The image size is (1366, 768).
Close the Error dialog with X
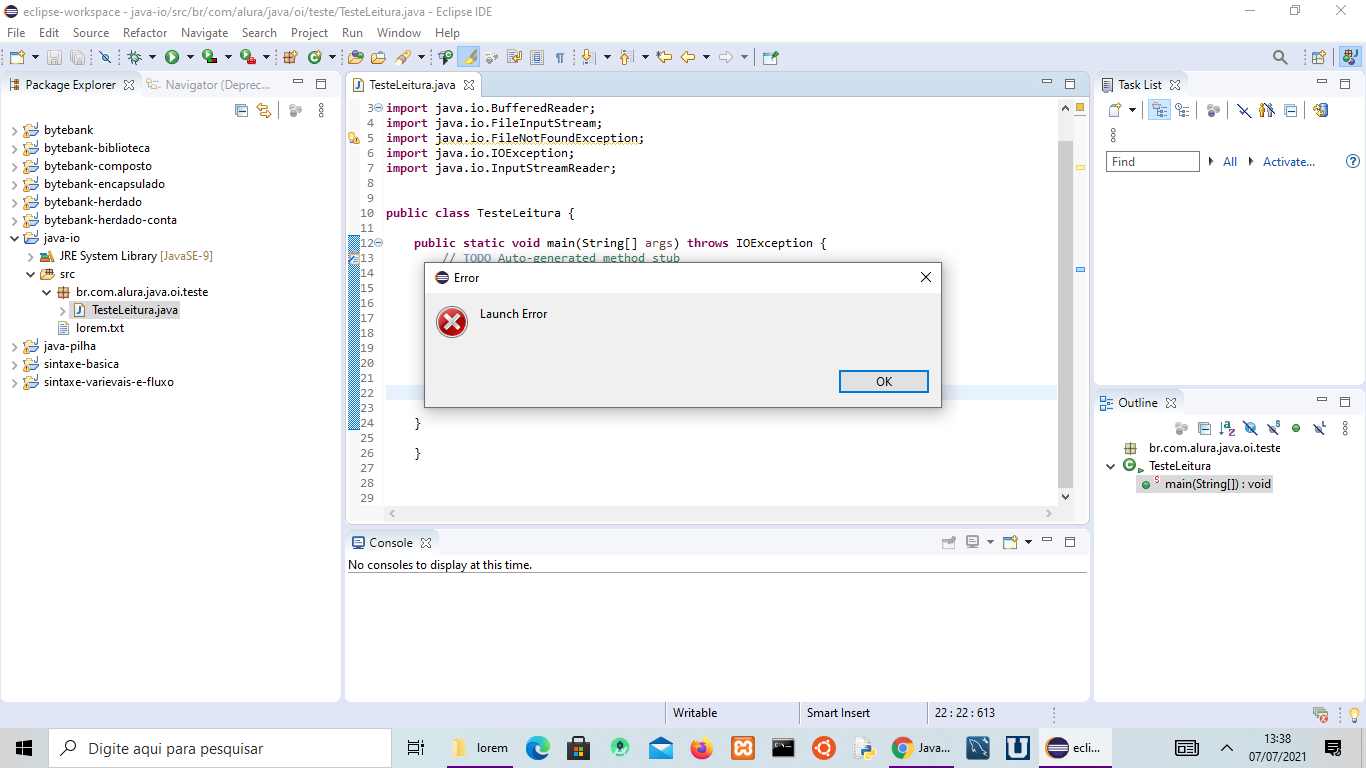click(925, 277)
